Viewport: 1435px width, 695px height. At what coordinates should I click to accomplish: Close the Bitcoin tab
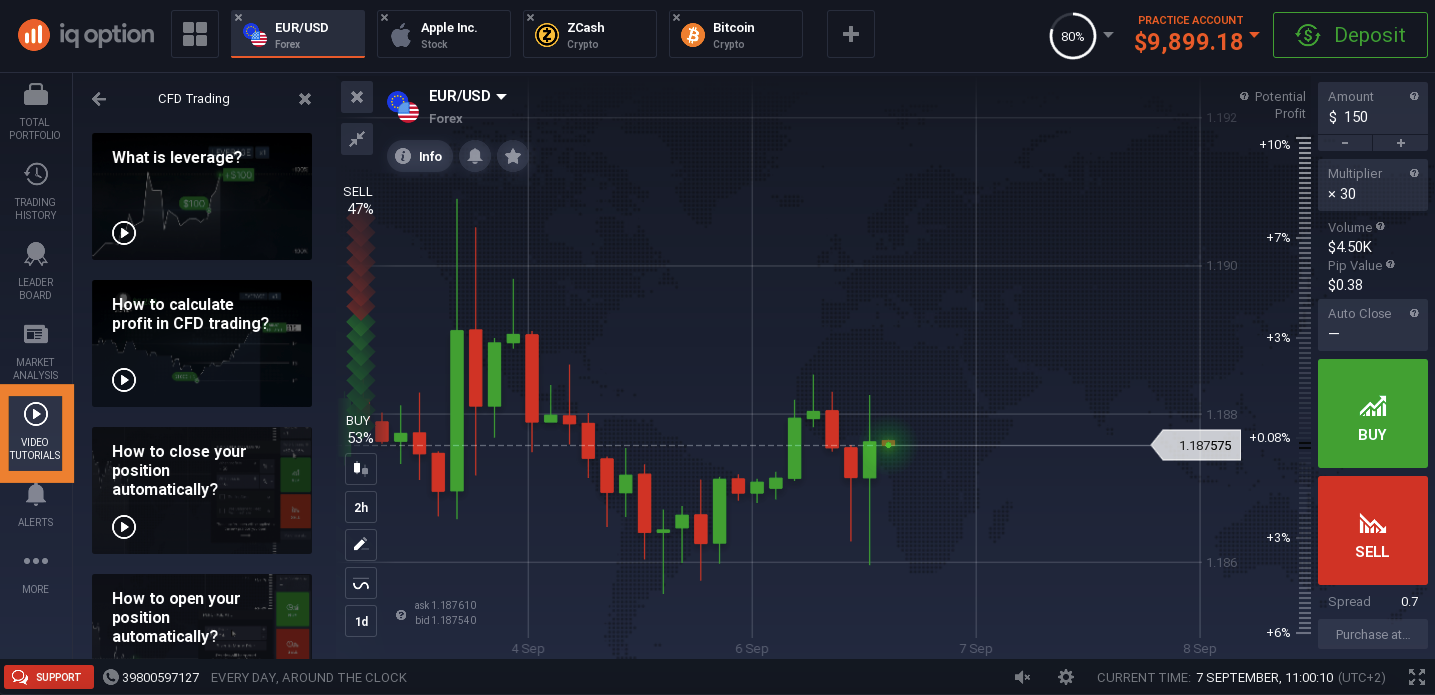coord(677,18)
